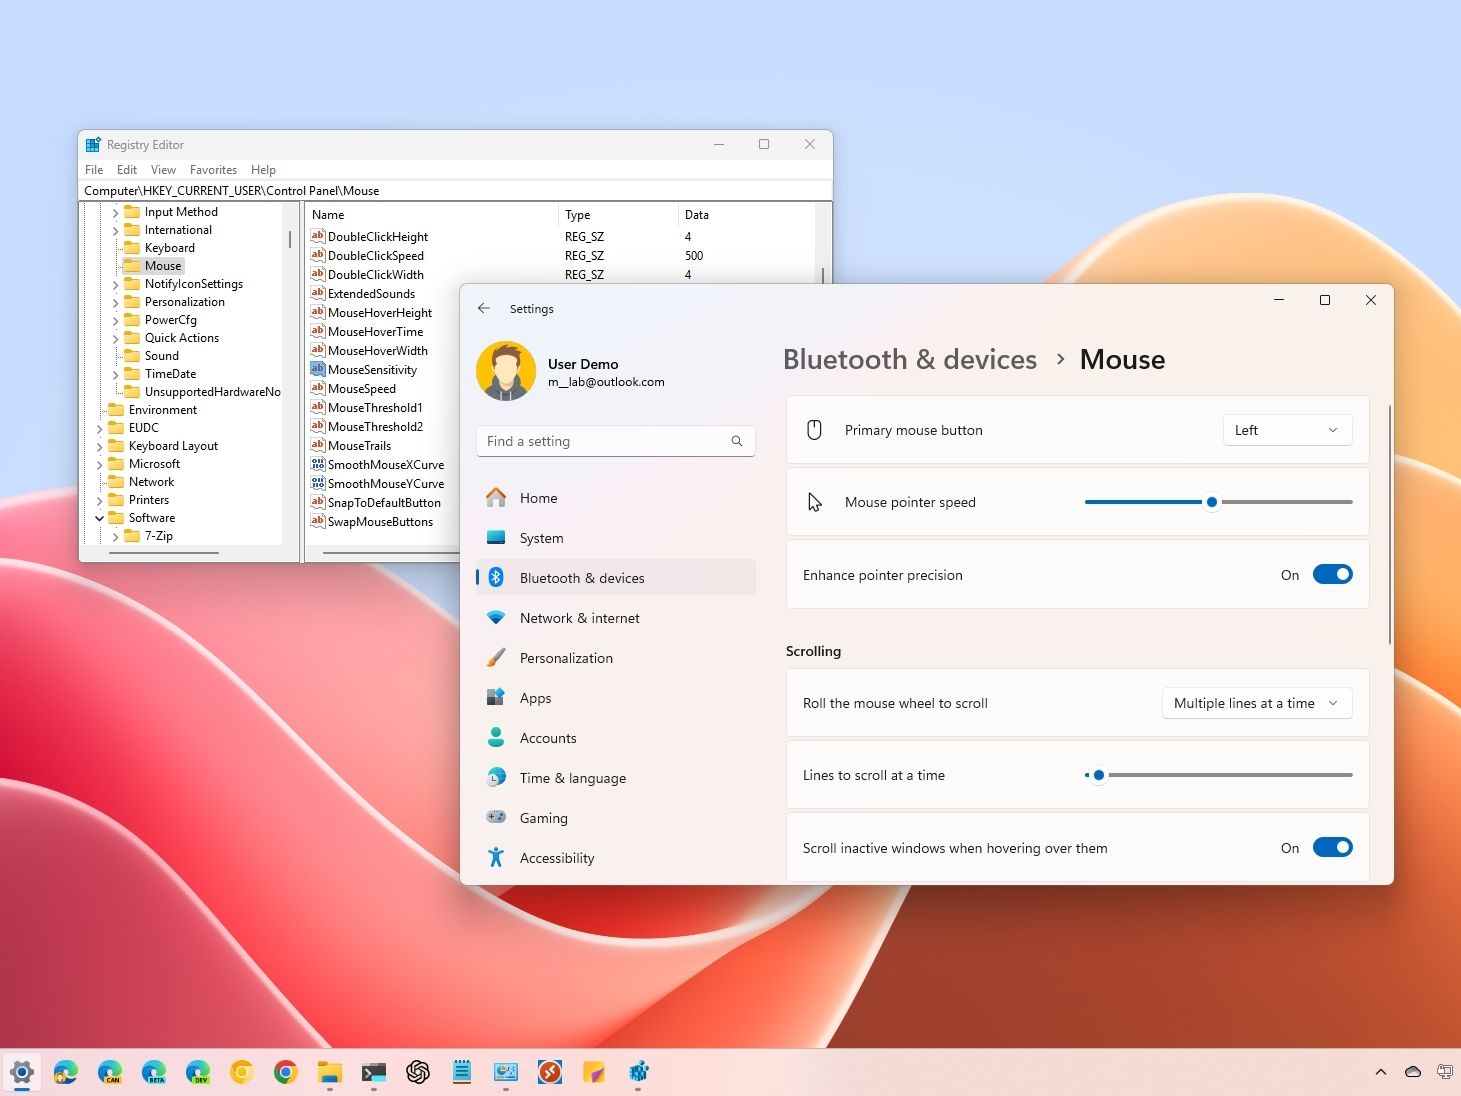Launch Google Chrome from the taskbar

point(286,1072)
